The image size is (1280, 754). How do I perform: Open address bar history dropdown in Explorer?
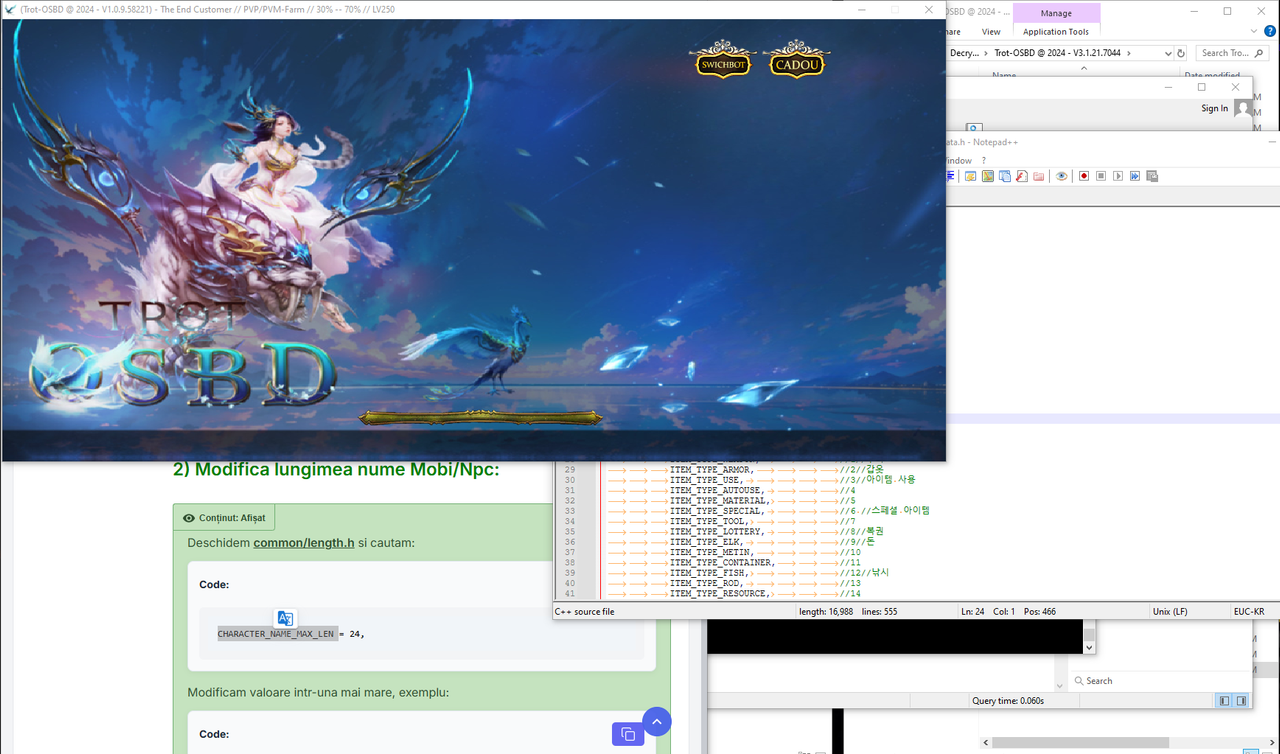[1167, 53]
